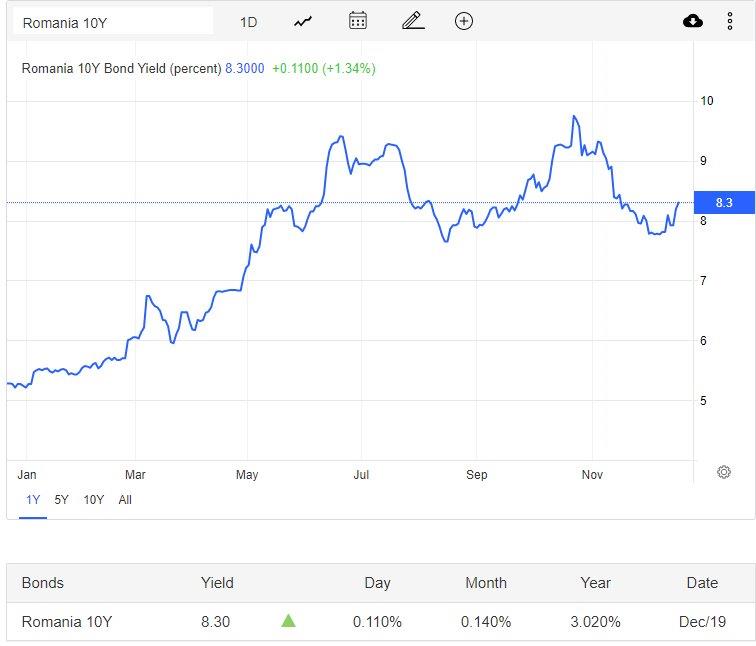Open chart settings gear icon
The image size is (756, 646).
point(723,472)
